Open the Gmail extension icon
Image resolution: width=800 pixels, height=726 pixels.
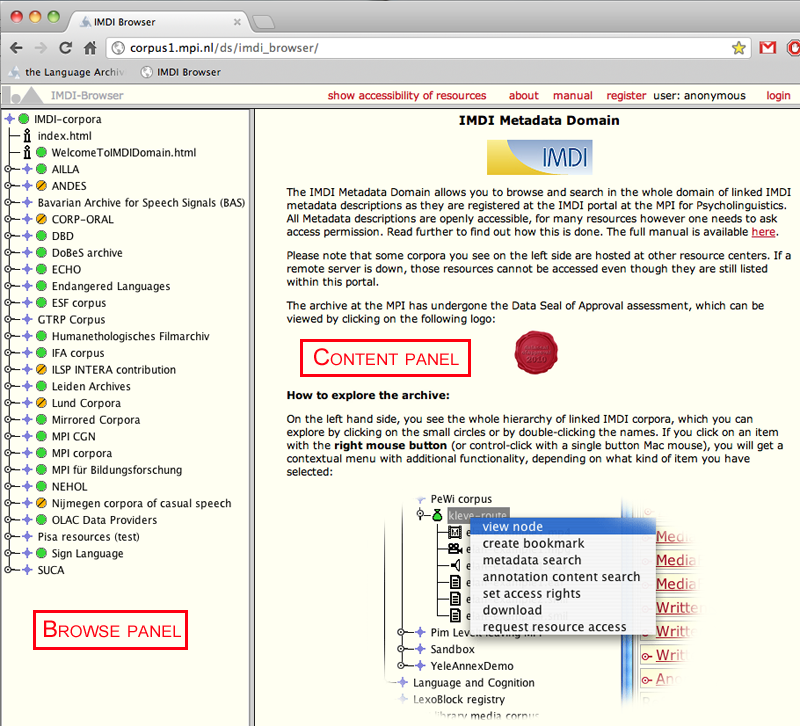tap(767, 48)
